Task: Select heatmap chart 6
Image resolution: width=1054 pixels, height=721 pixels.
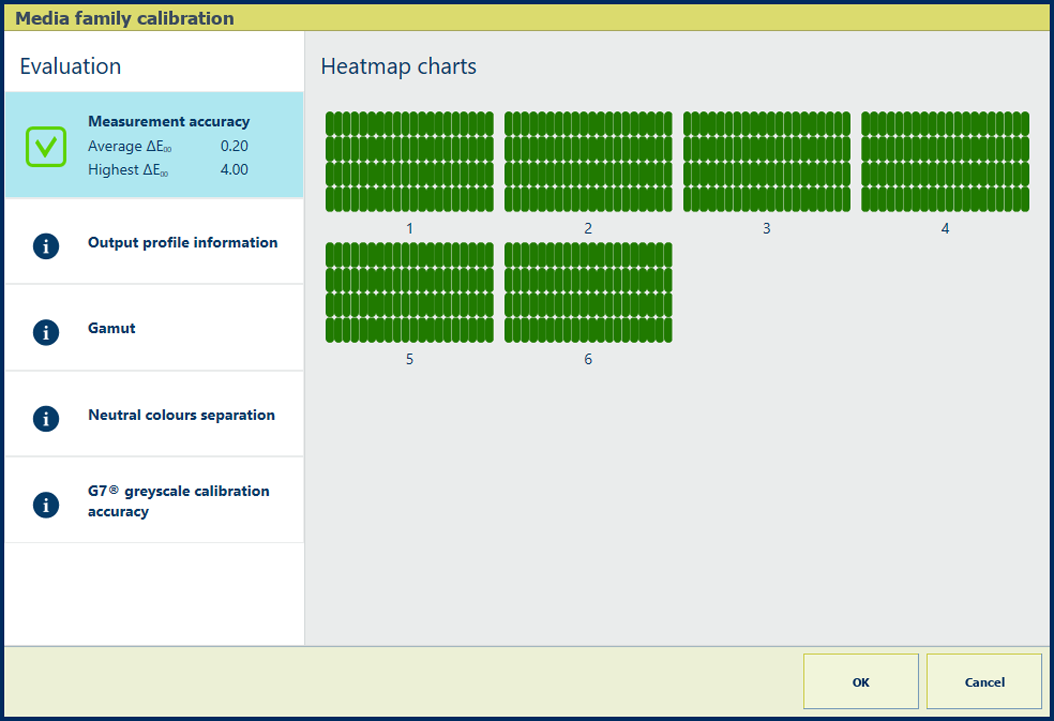Action: coord(588,292)
